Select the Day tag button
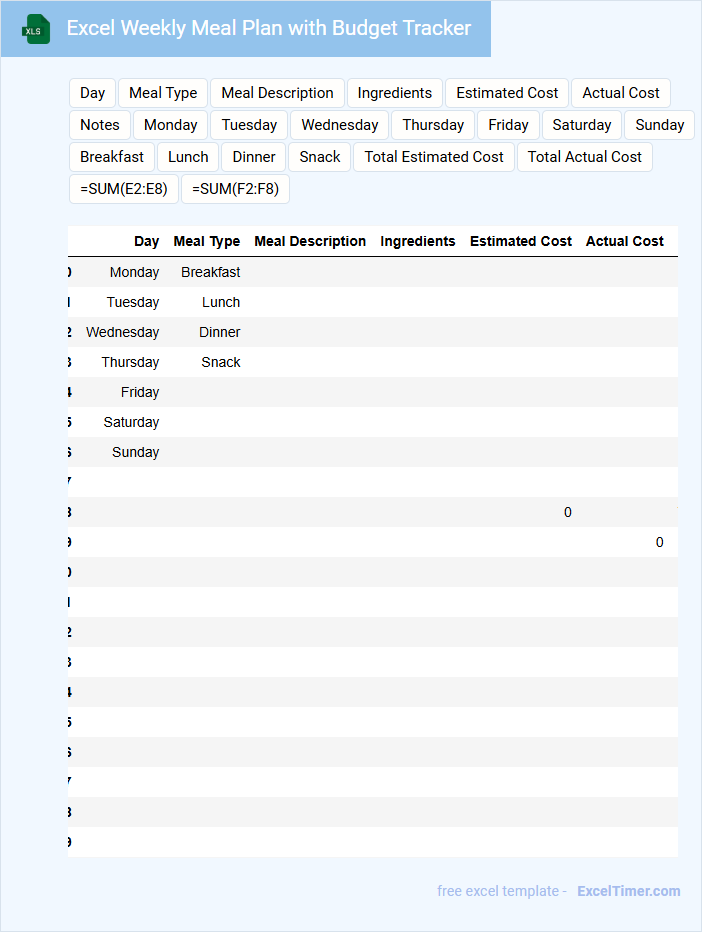Image resolution: width=702 pixels, height=932 pixels. (x=92, y=93)
